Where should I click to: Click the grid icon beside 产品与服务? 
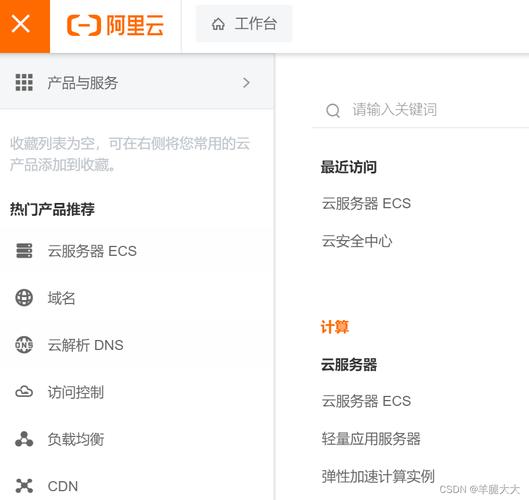[x=24, y=83]
